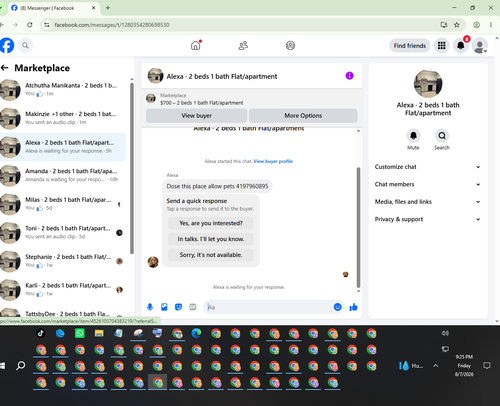The image size is (500, 406).
Task: Open the Milas conversation
Action: tap(63, 204)
